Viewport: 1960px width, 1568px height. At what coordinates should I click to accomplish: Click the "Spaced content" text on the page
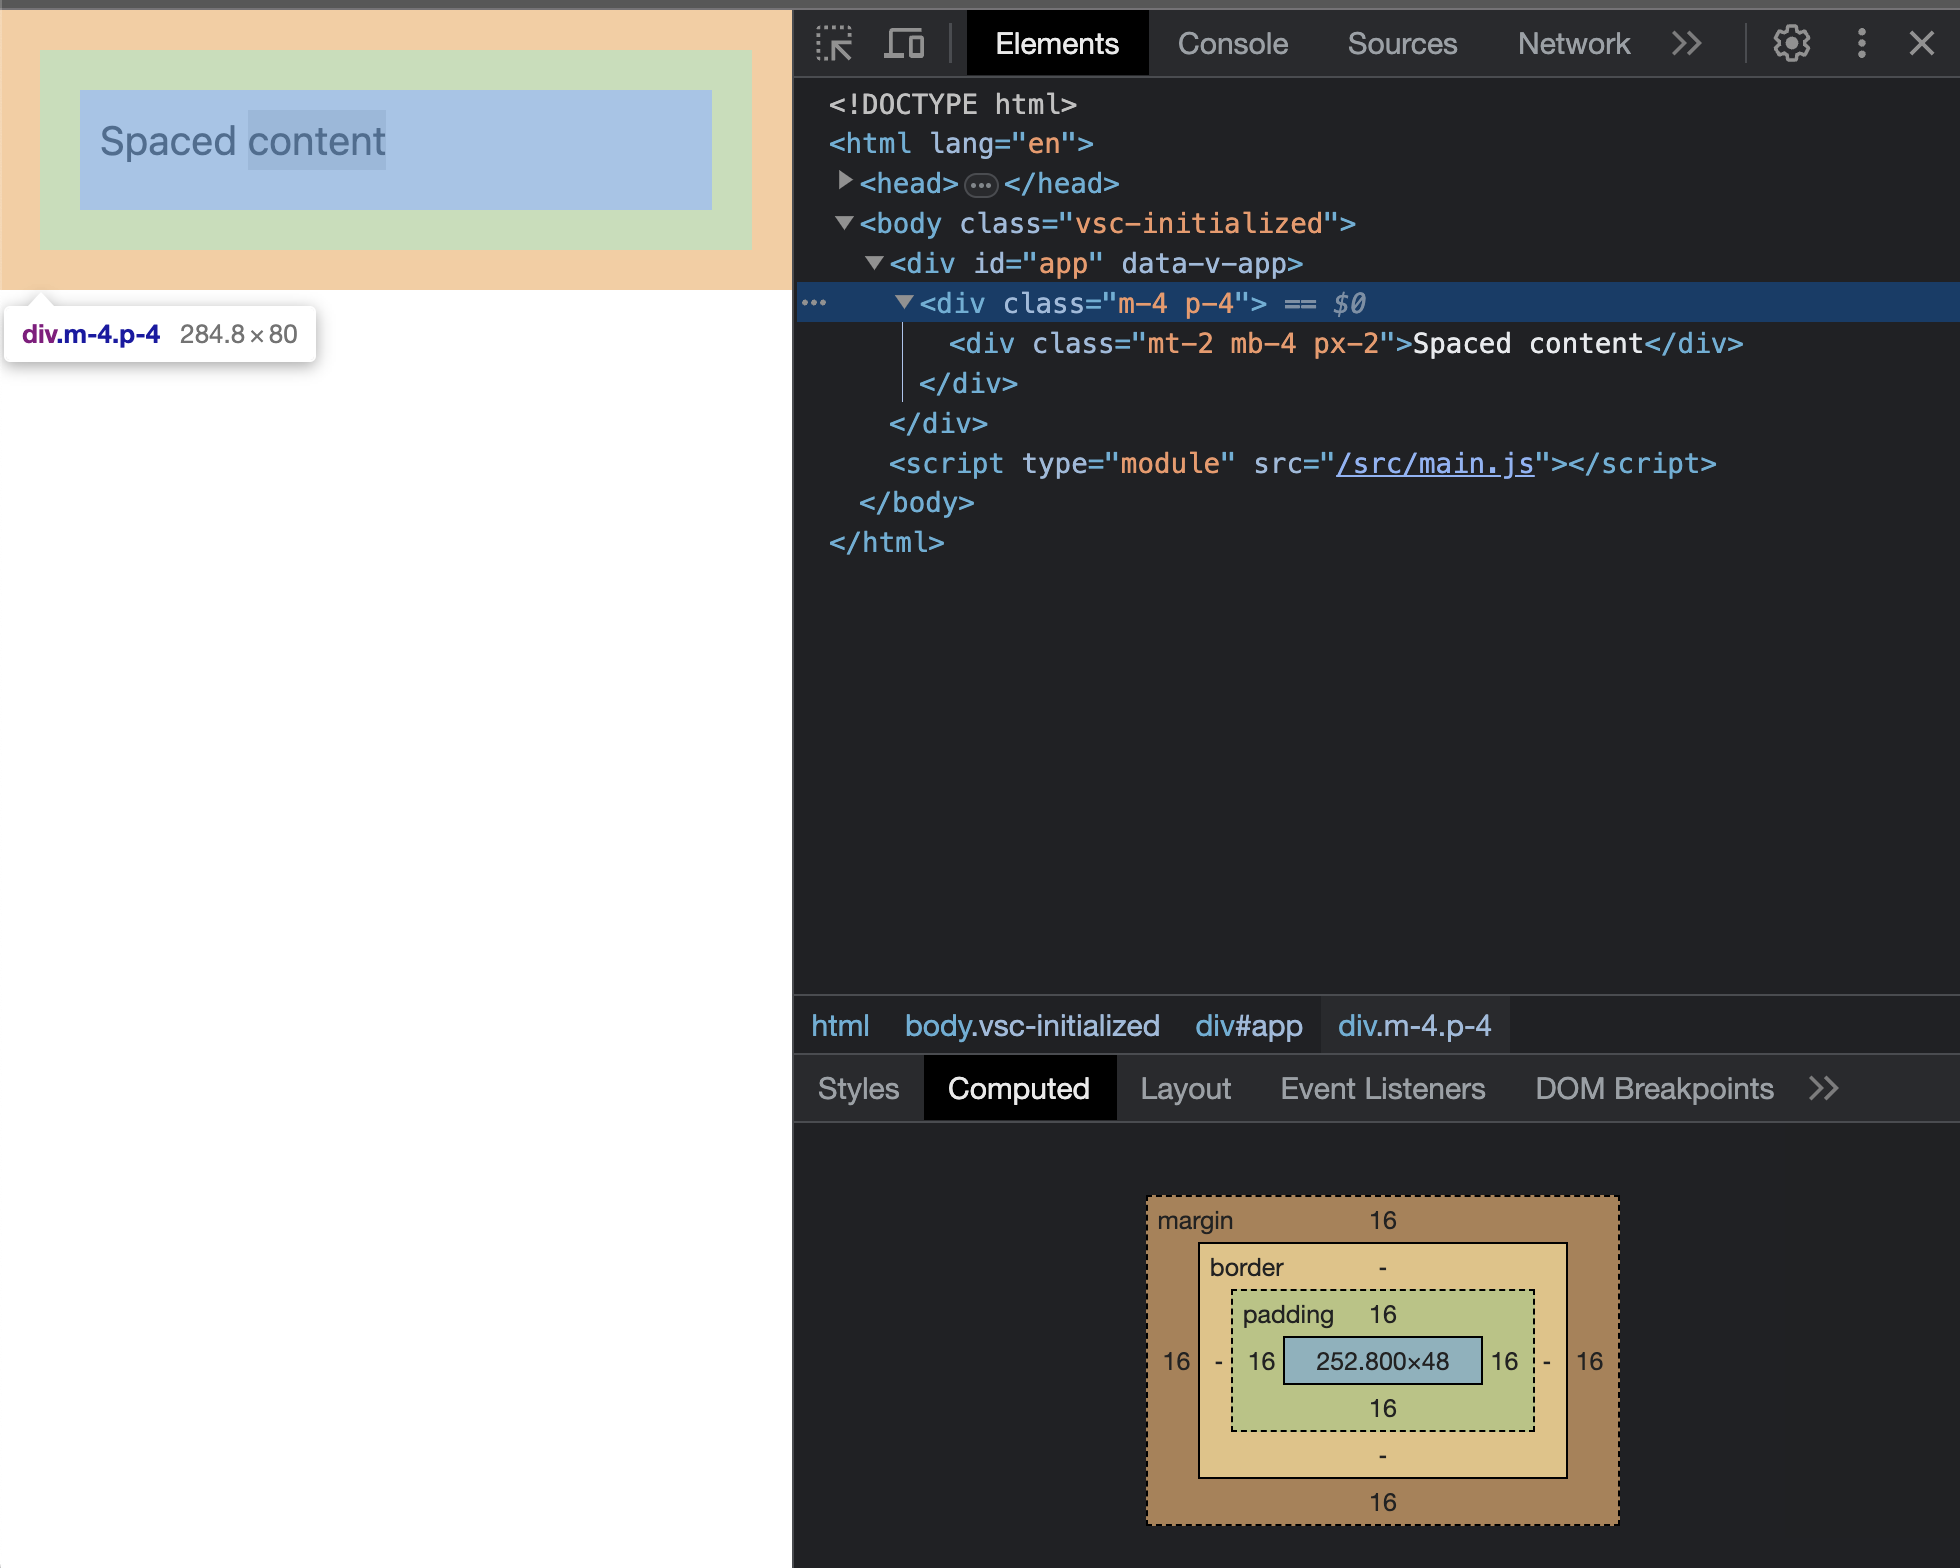click(x=243, y=141)
